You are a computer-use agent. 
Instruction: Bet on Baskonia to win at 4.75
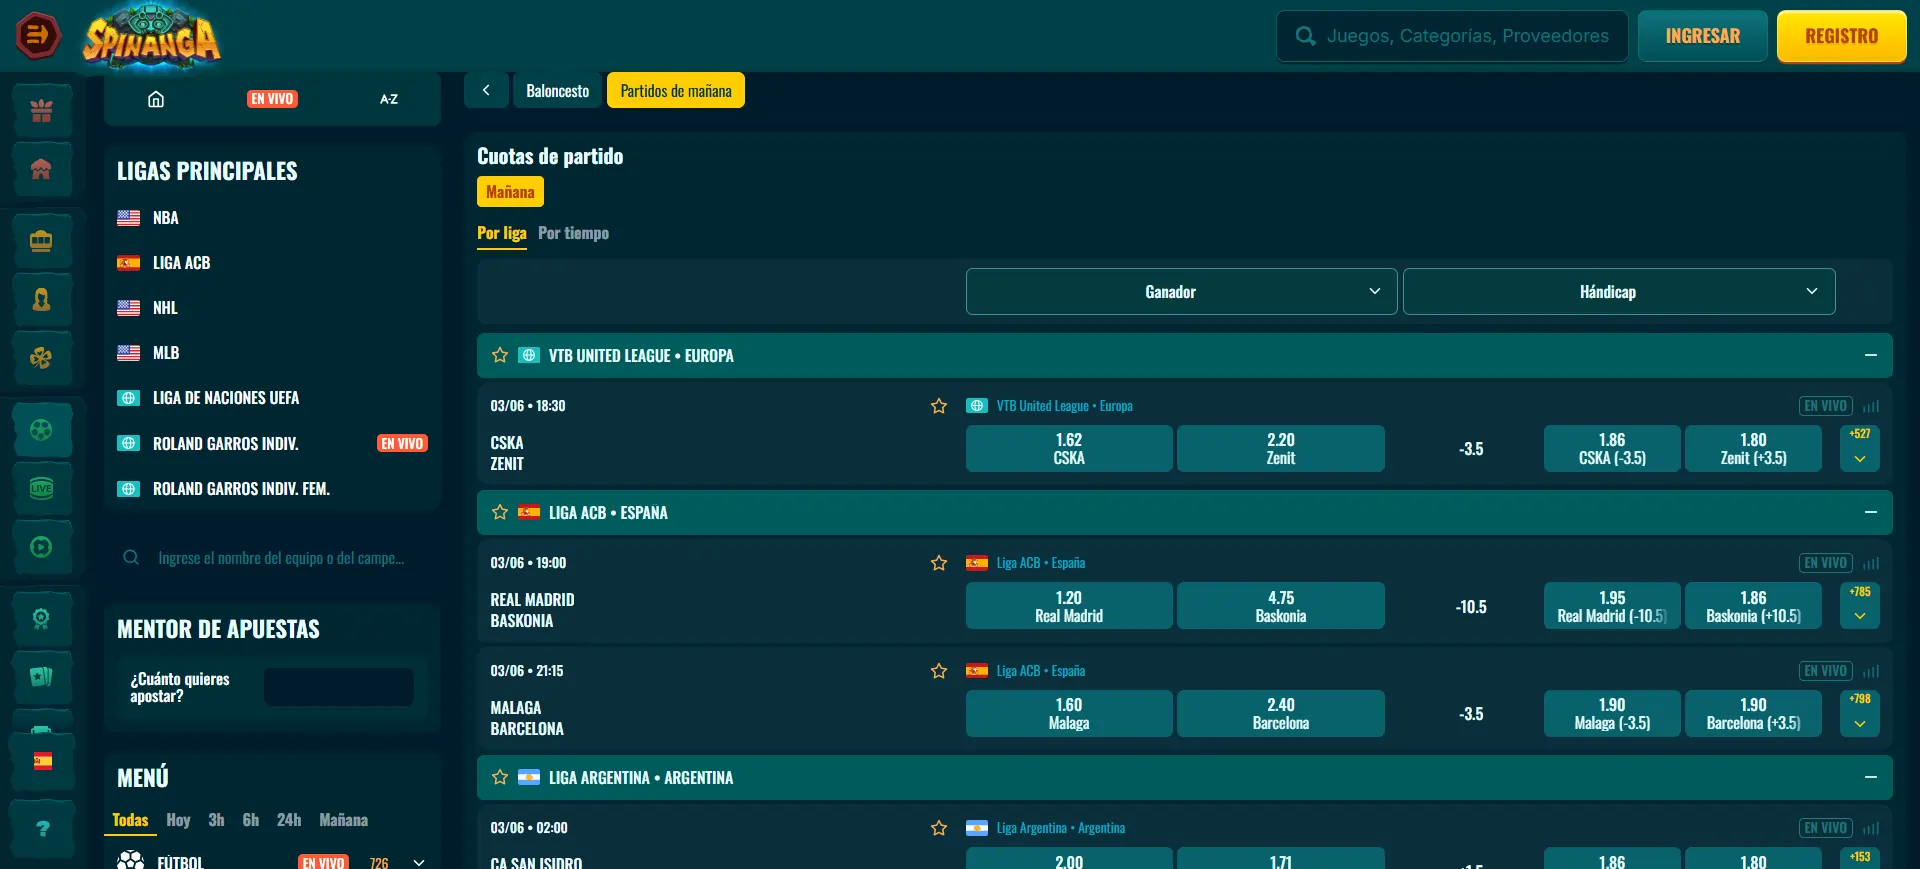click(1281, 606)
